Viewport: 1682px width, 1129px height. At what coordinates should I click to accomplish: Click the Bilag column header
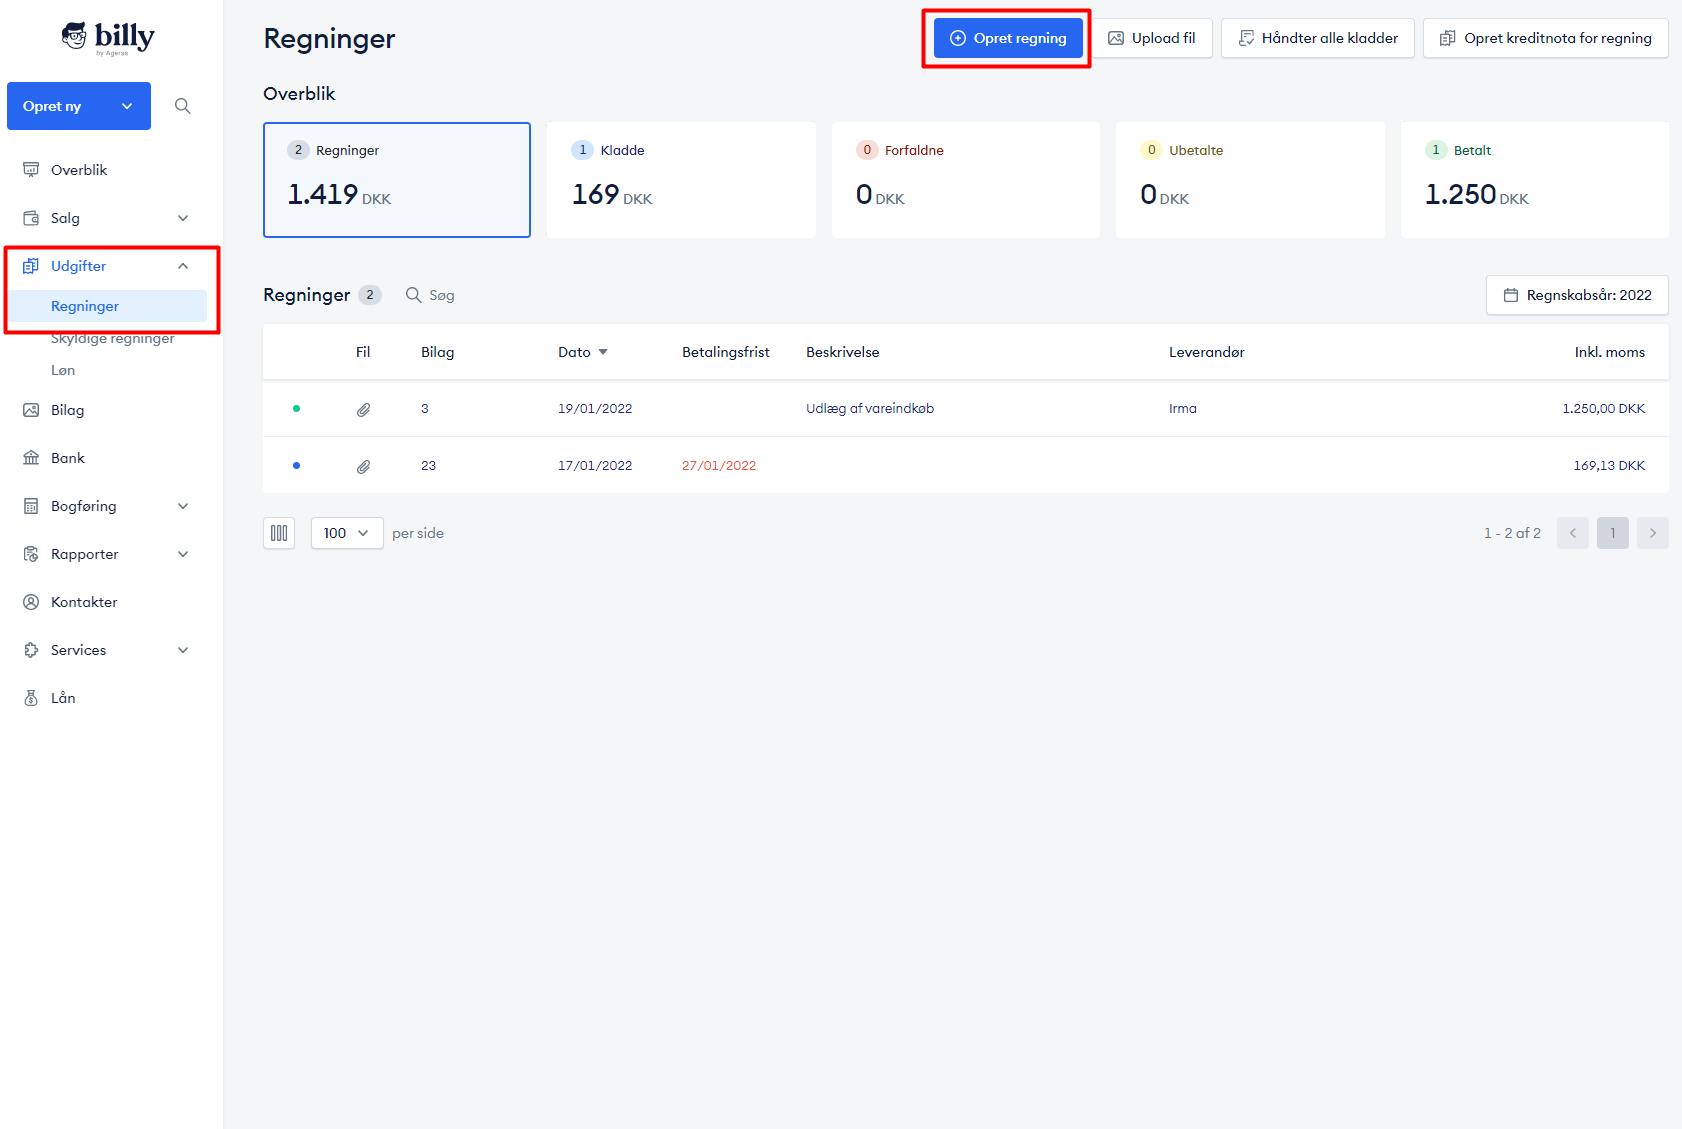click(438, 352)
